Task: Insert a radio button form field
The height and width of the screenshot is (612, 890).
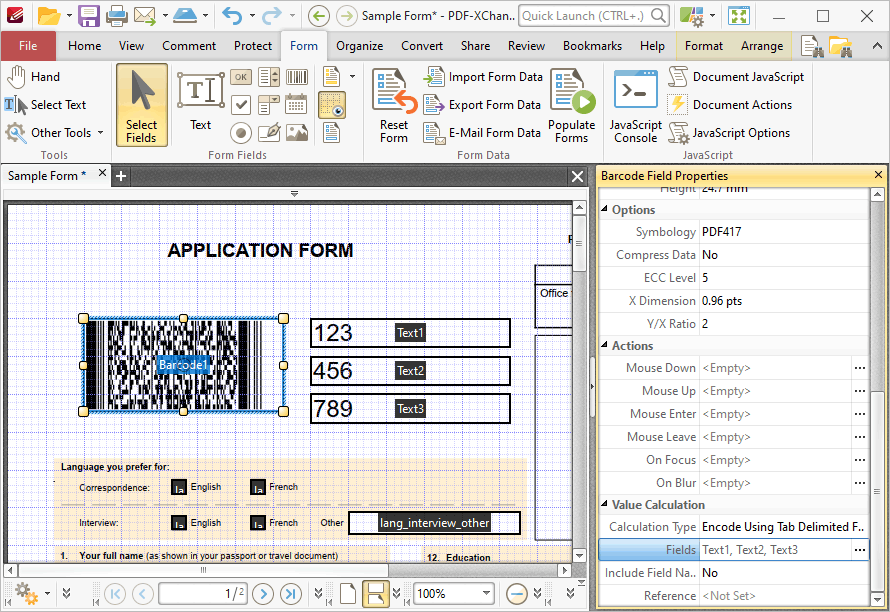Action: 241,133
